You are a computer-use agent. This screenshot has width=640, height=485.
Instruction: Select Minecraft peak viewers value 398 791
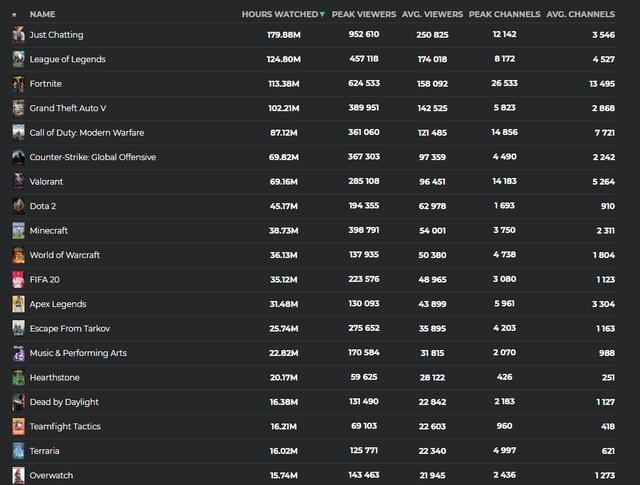(364, 231)
